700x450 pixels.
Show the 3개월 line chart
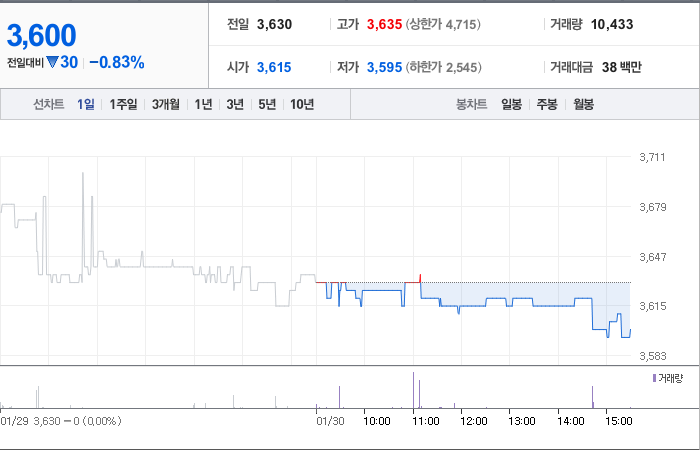point(166,104)
